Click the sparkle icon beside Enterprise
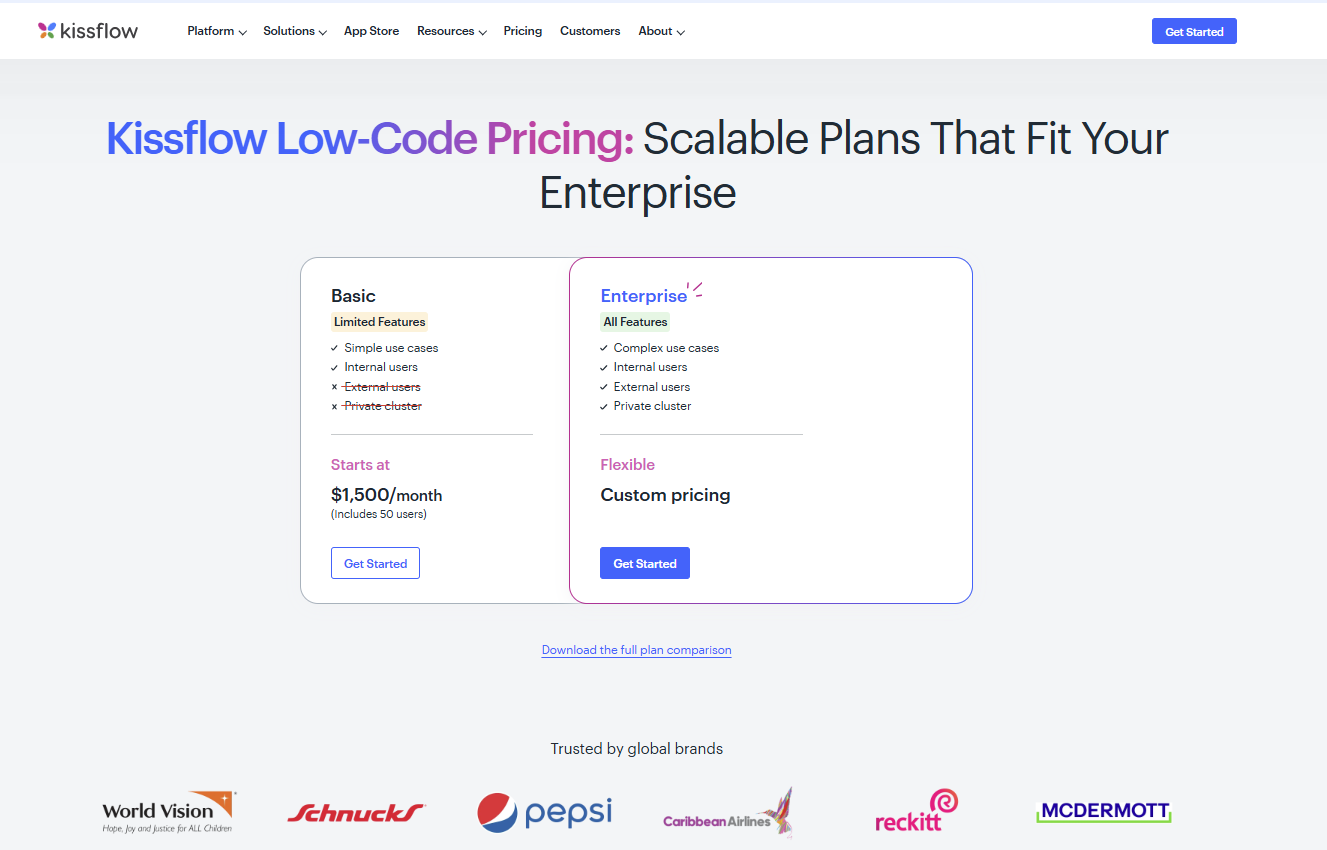 coord(696,289)
